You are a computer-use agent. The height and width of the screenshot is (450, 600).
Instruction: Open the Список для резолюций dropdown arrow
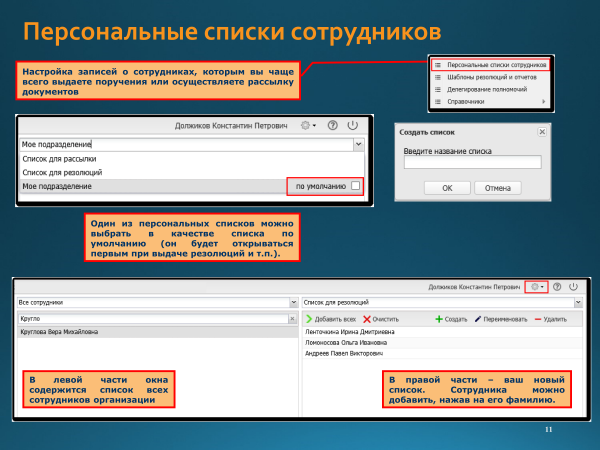(x=577, y=301)
